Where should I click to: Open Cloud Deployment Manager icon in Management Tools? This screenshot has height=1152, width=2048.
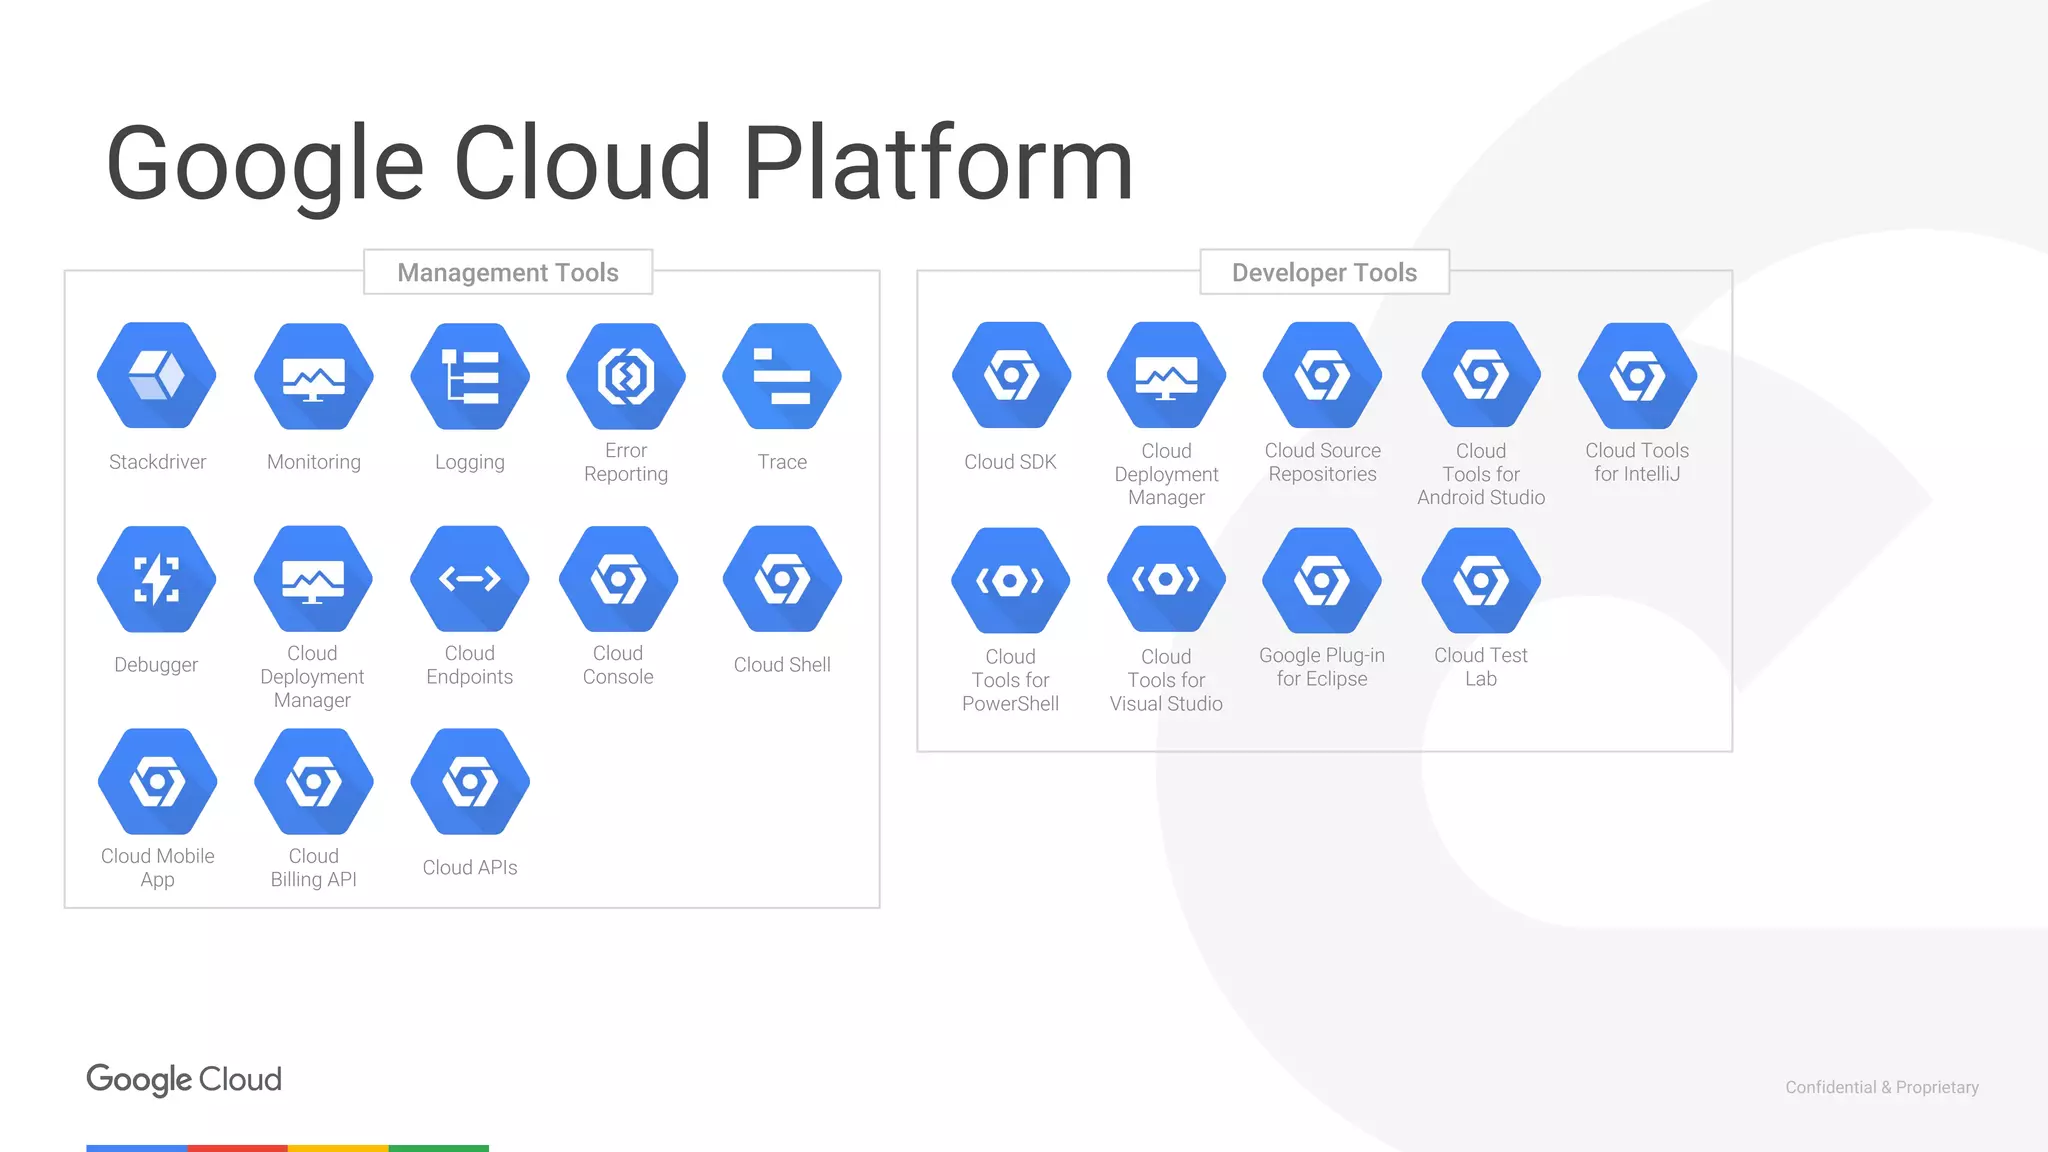313,579
